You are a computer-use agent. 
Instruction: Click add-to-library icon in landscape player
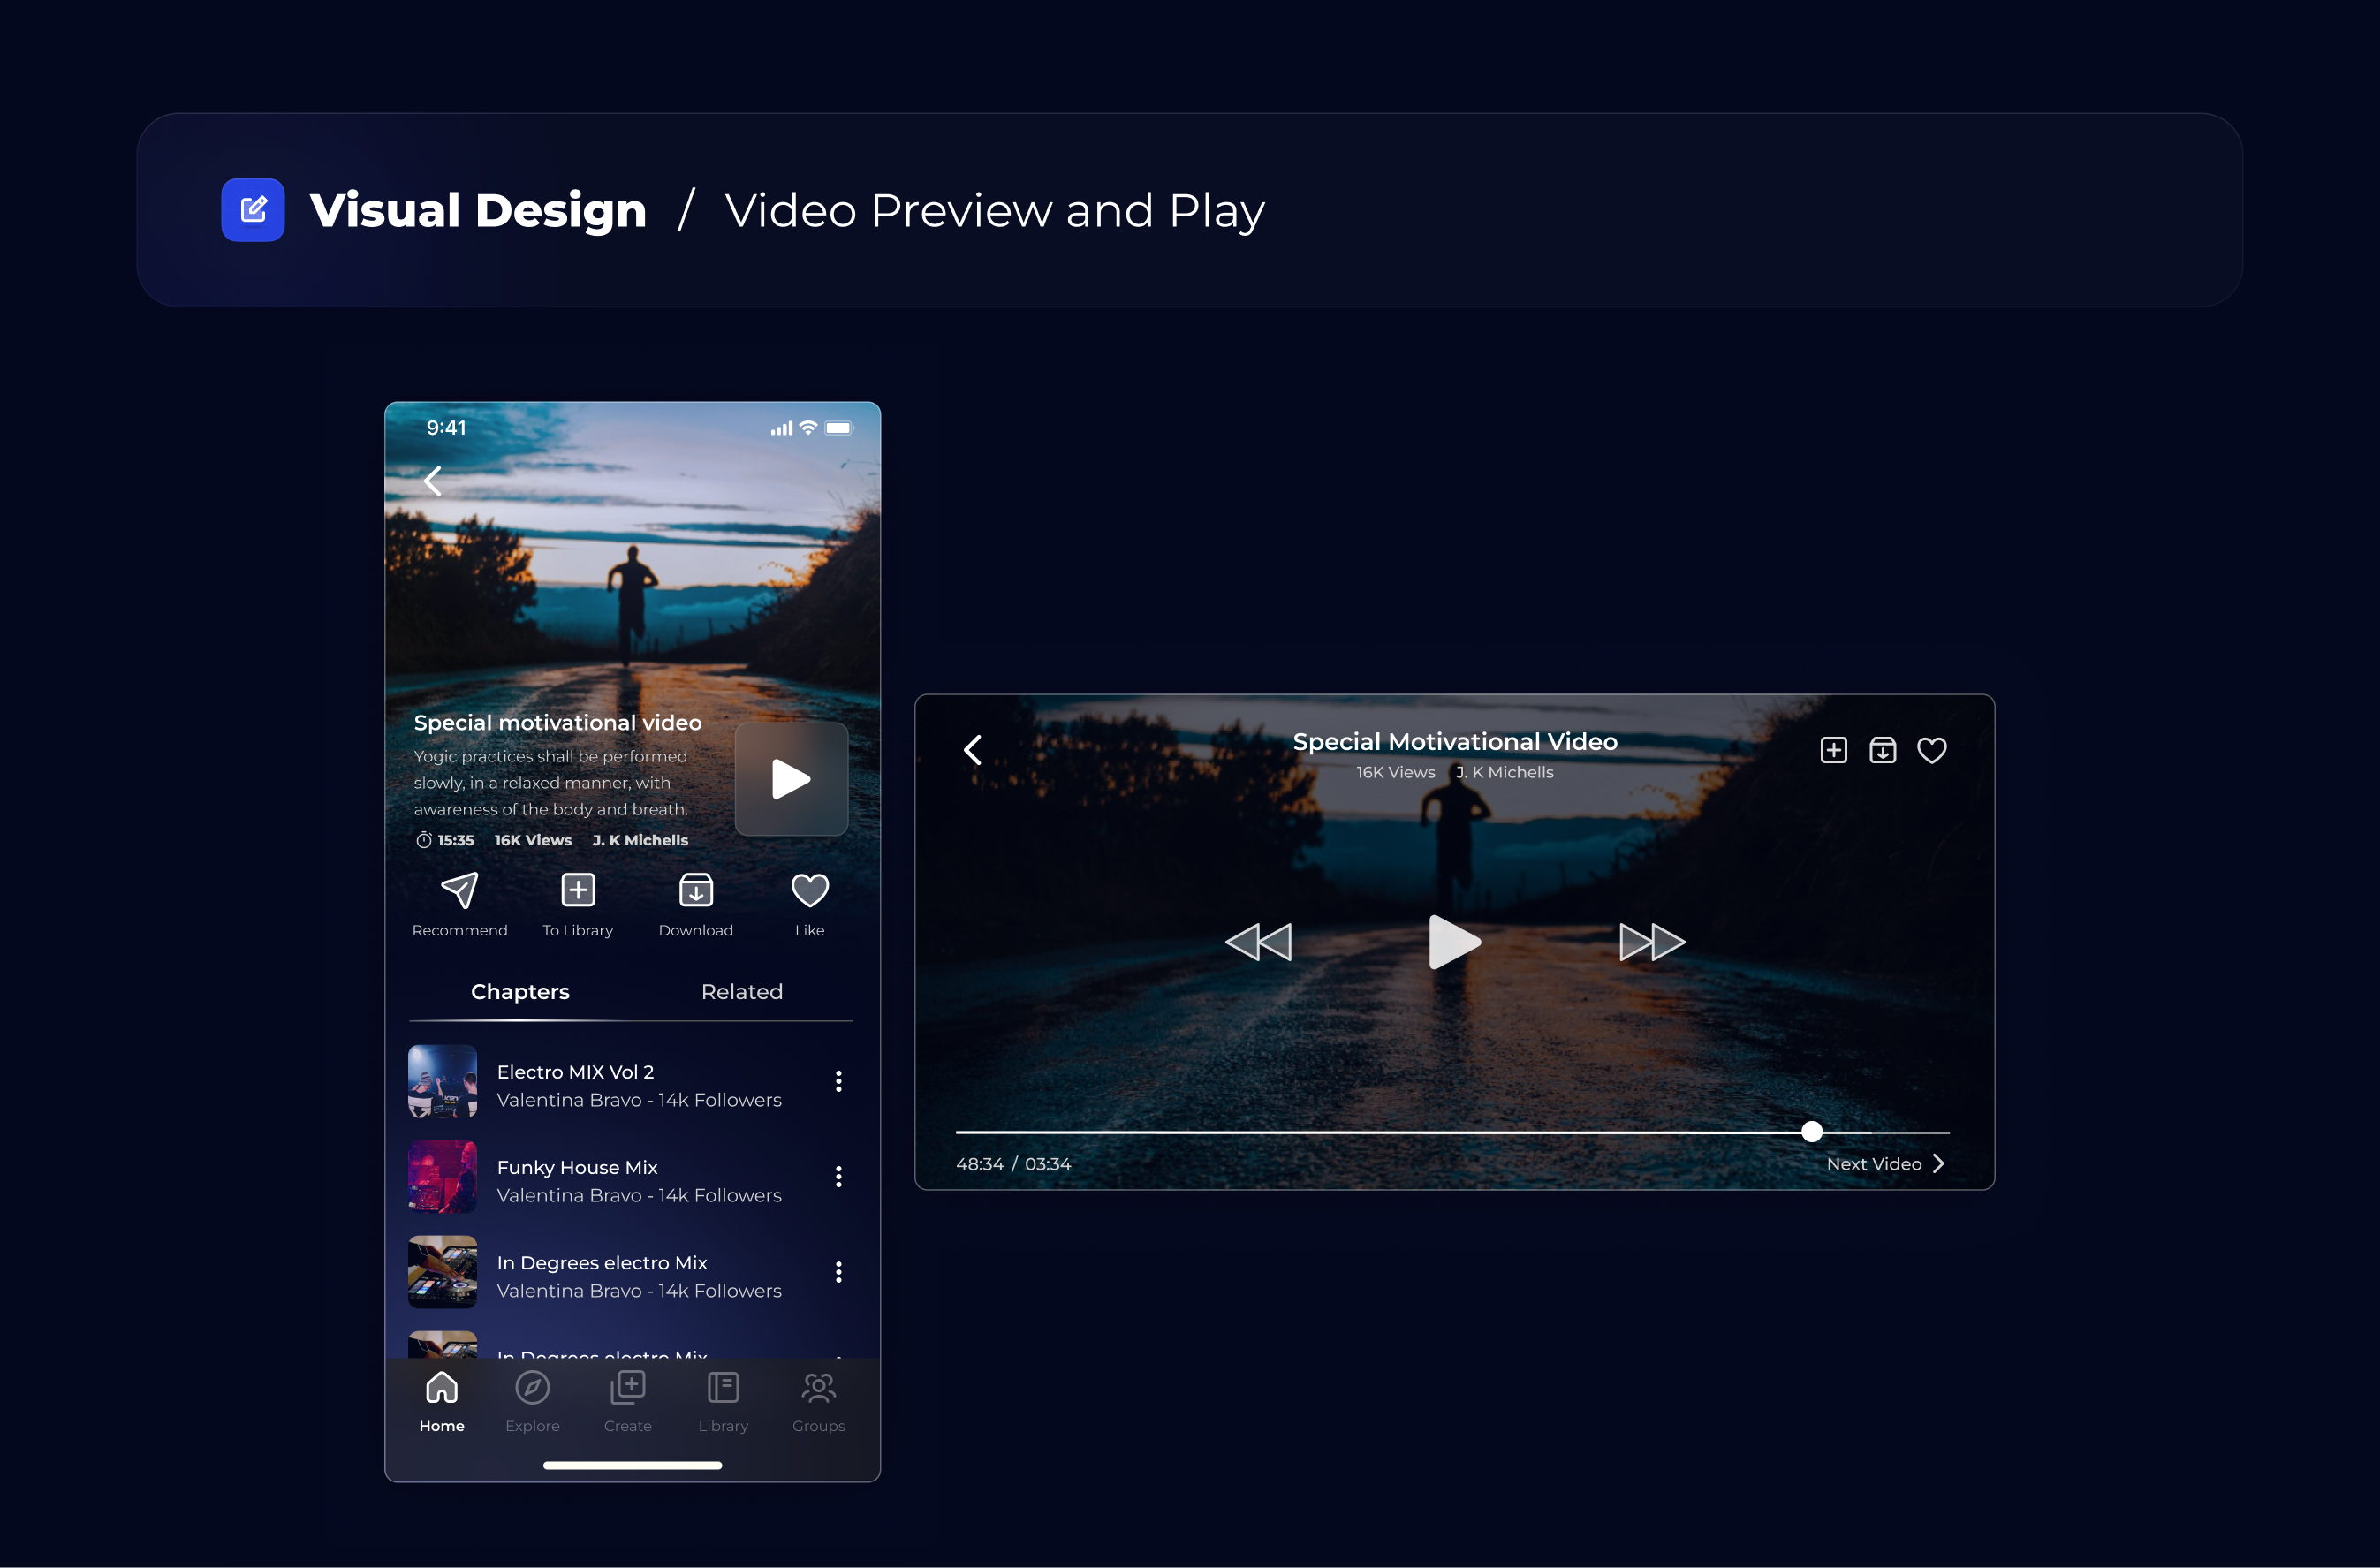point(1833,750)
